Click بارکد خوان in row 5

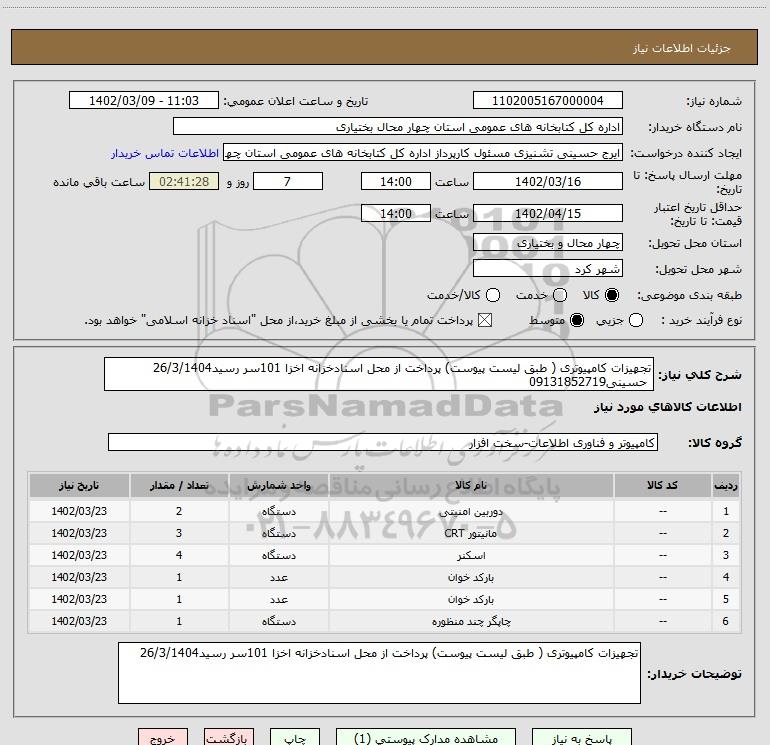pos(471,600)
